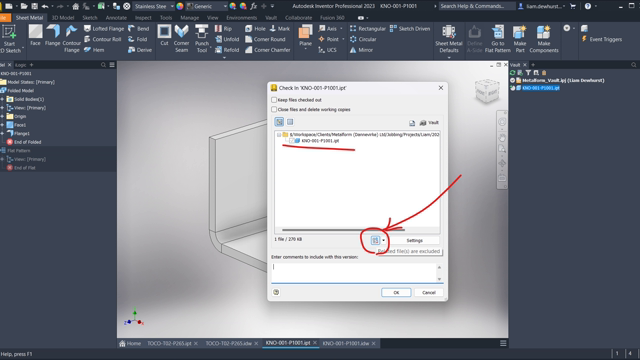Switch to the Manage ribbon tab
The image size is (640, 360).
click(x=189, y=18)
